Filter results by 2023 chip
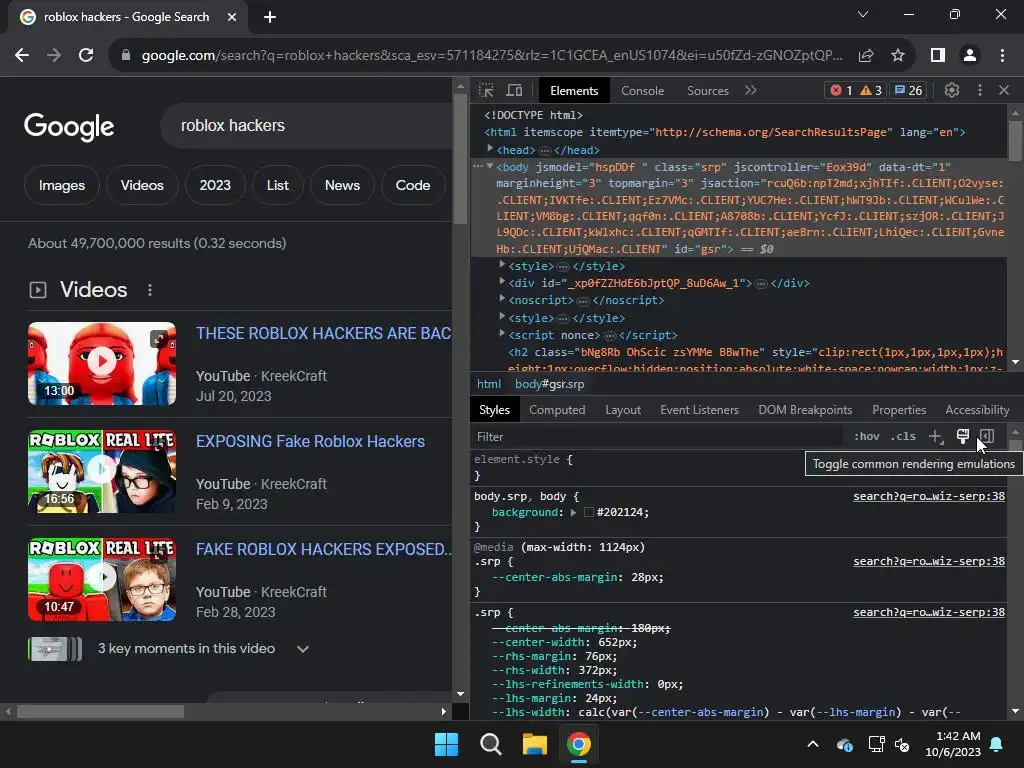The image size is (1024, 768). (x=215, y=185)
